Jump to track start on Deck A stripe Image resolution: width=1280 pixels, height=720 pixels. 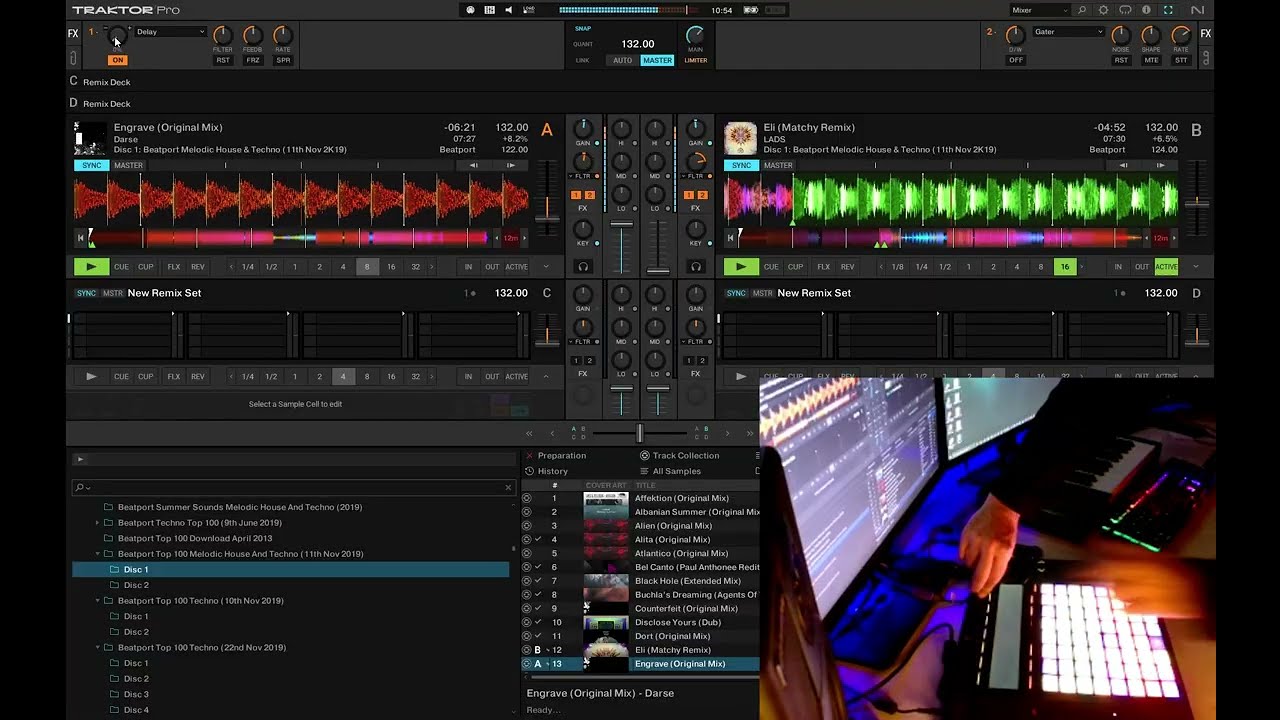click(80, 238)
